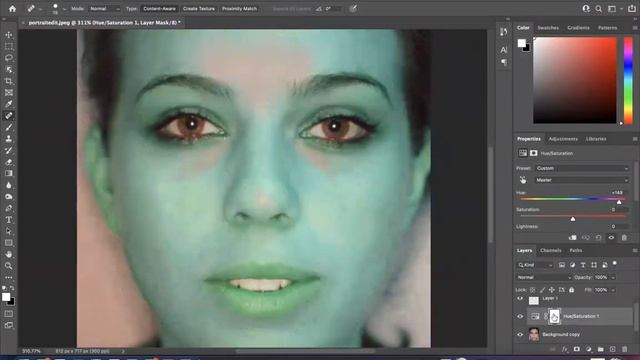Viewport: 640px width, 360px height.
Task: Click the Hue slider handle
Action: pyautogui.click(x=619, y=202)
